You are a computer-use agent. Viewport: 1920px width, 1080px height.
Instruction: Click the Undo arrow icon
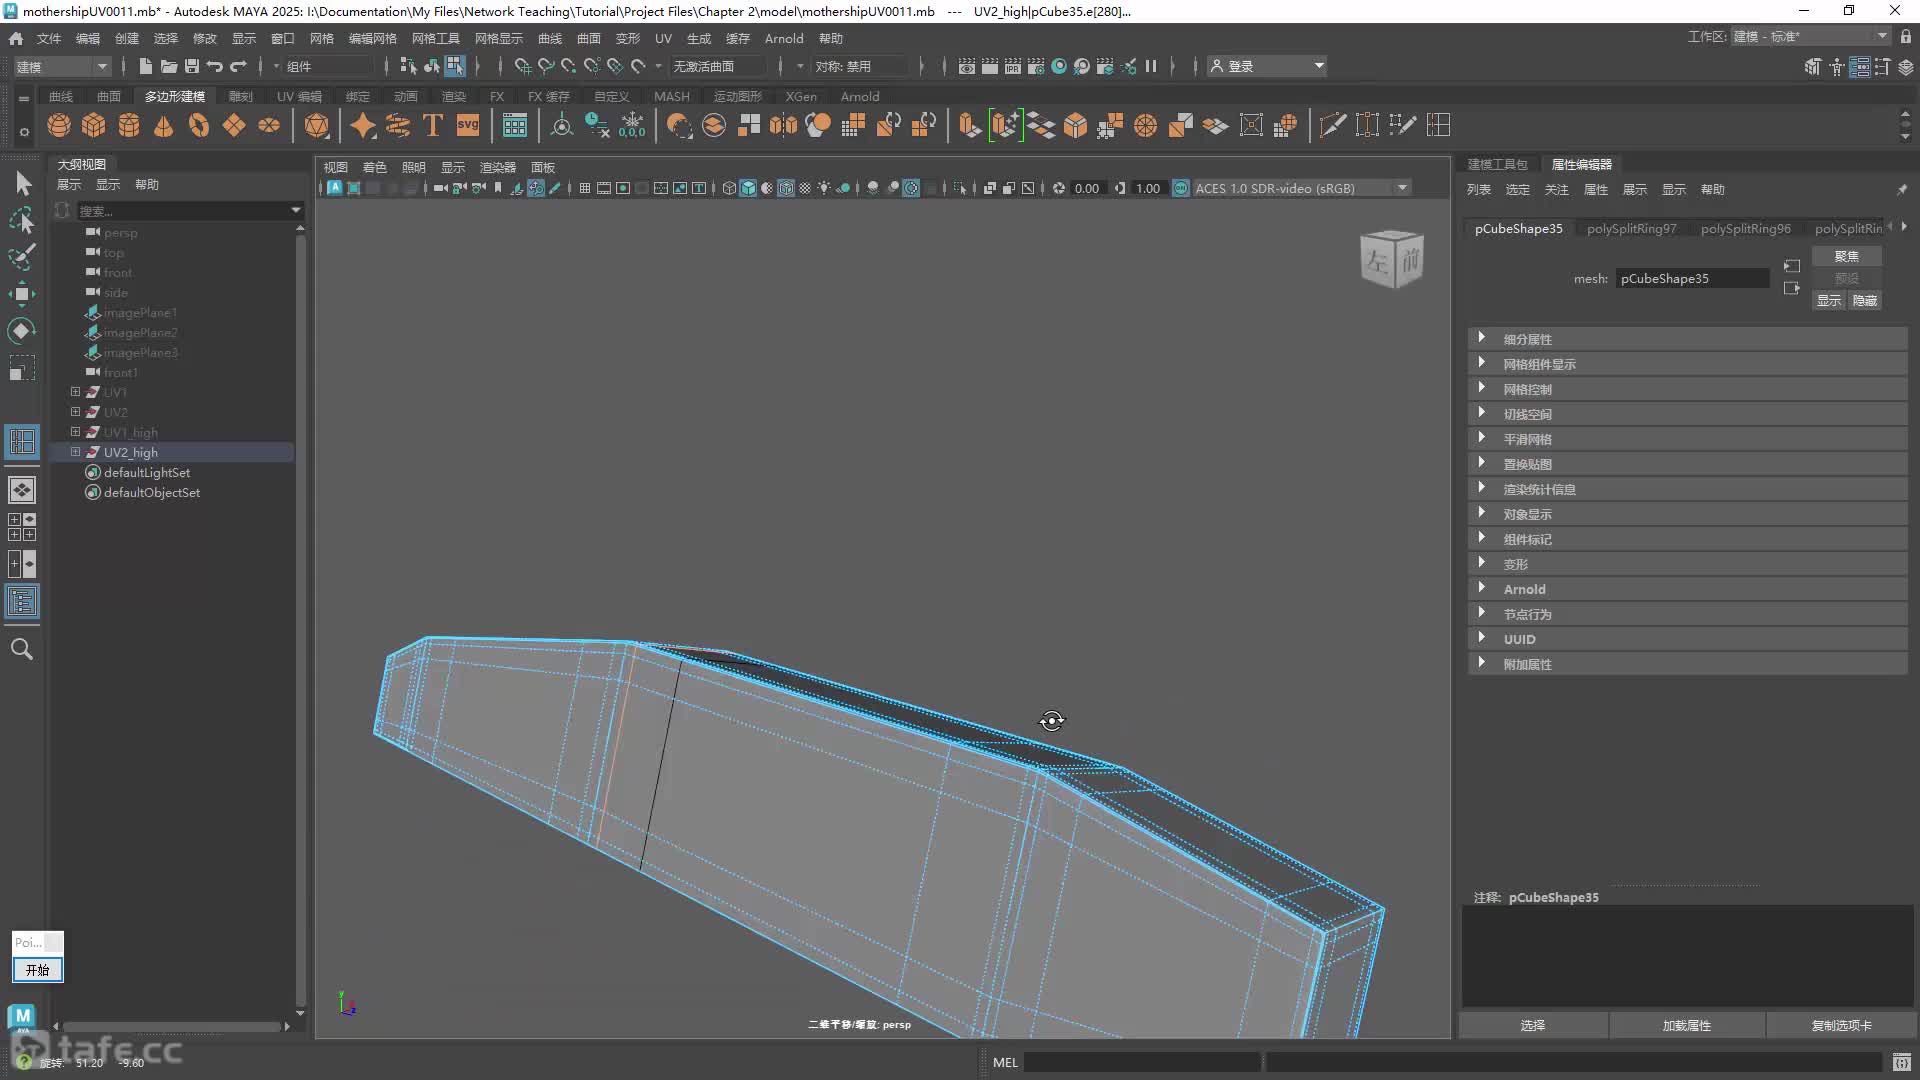click(x=215, y=66)
